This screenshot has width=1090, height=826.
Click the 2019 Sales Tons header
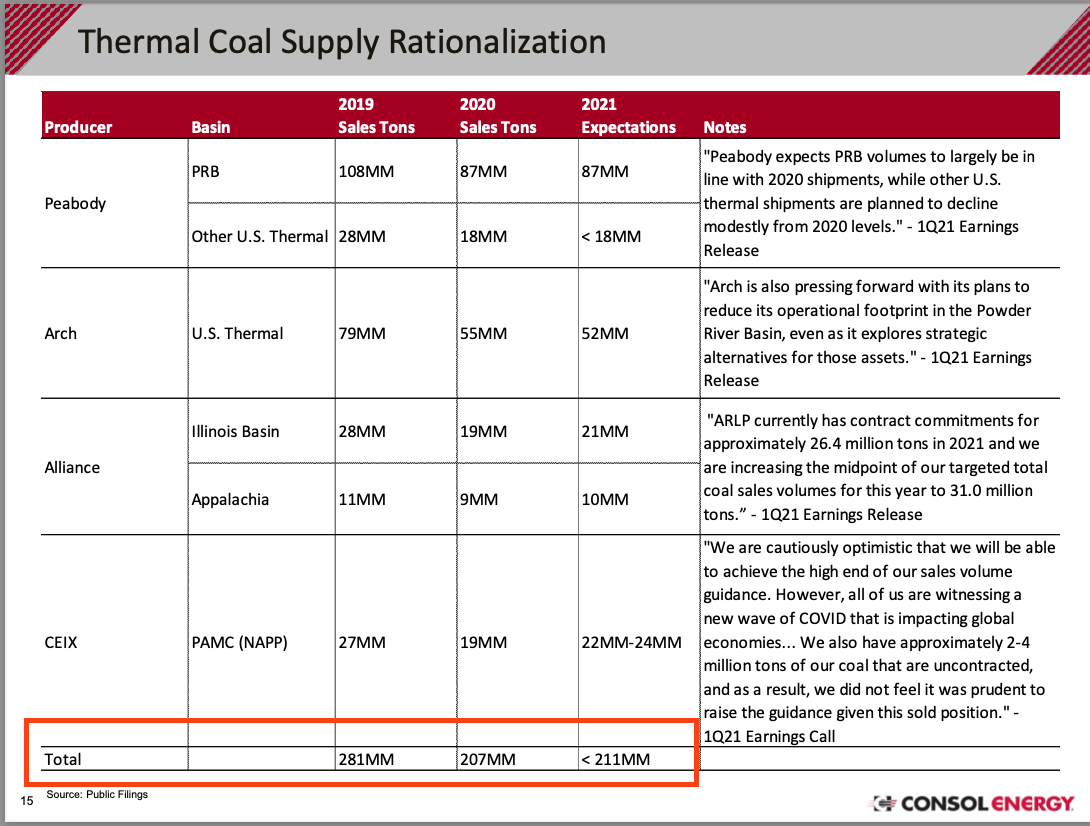tap(376, 116)
